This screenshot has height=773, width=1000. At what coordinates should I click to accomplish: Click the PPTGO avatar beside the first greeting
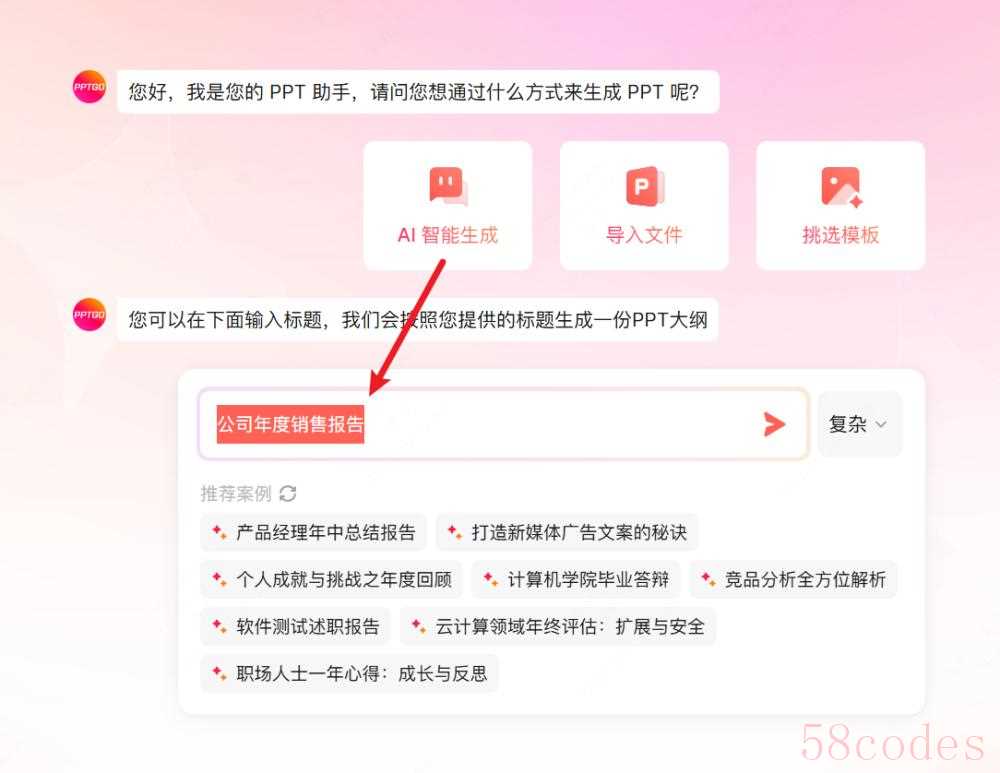(x=89, y=87)
